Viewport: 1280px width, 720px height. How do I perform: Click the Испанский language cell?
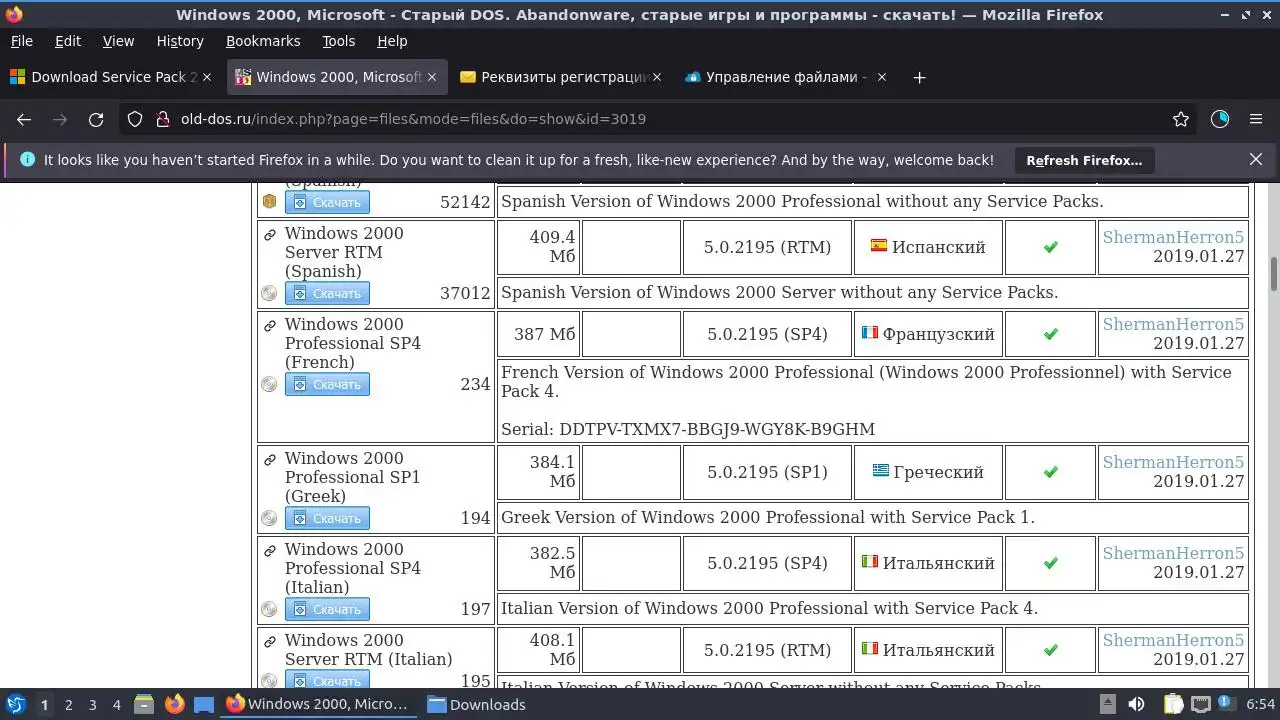(928, 247)
